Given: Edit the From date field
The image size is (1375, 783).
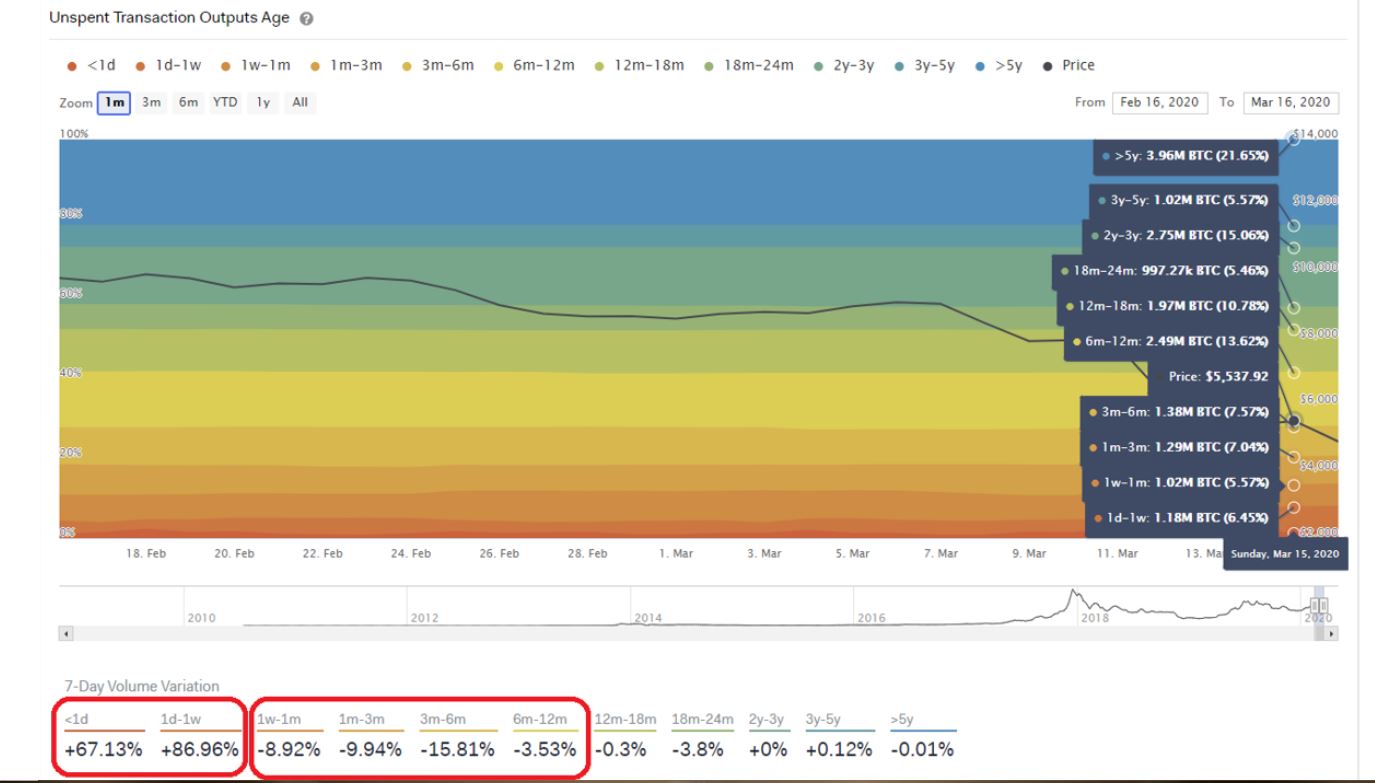Looking at the screenshot, I should tap(1160, 102).
